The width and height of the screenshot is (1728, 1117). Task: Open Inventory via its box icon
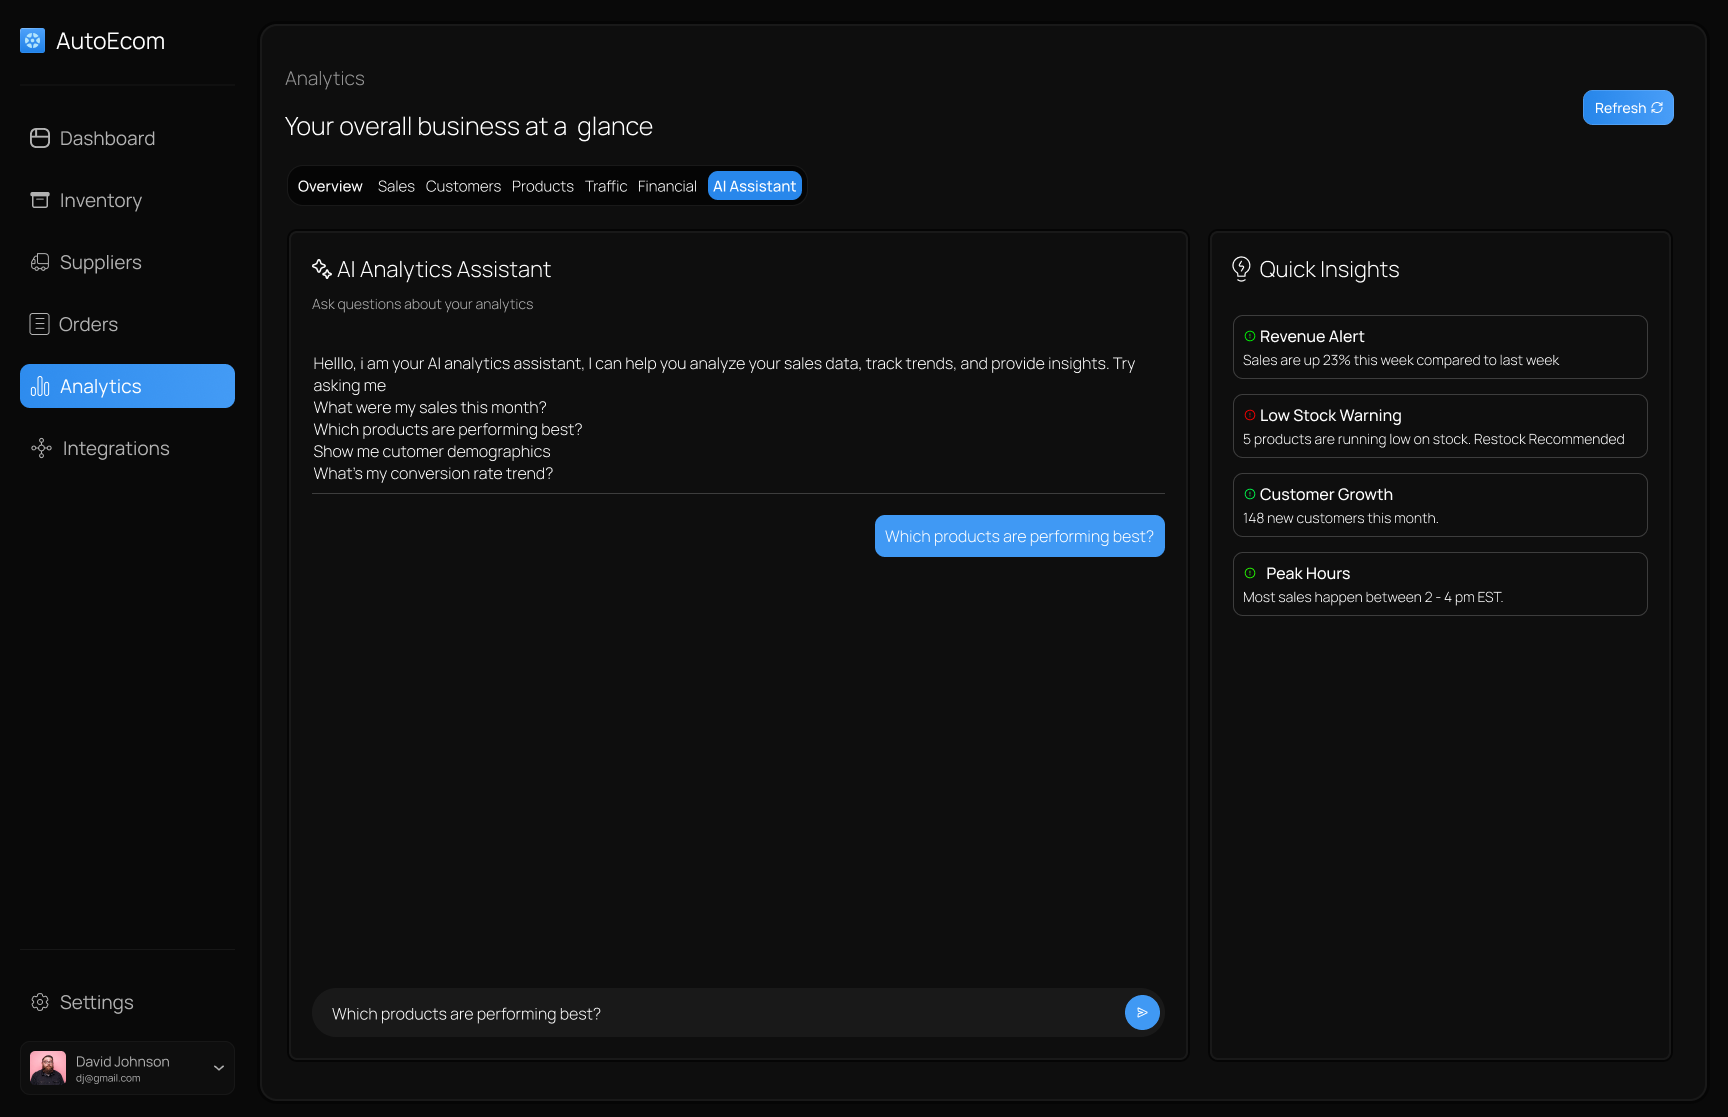click(x=40, y=200)
